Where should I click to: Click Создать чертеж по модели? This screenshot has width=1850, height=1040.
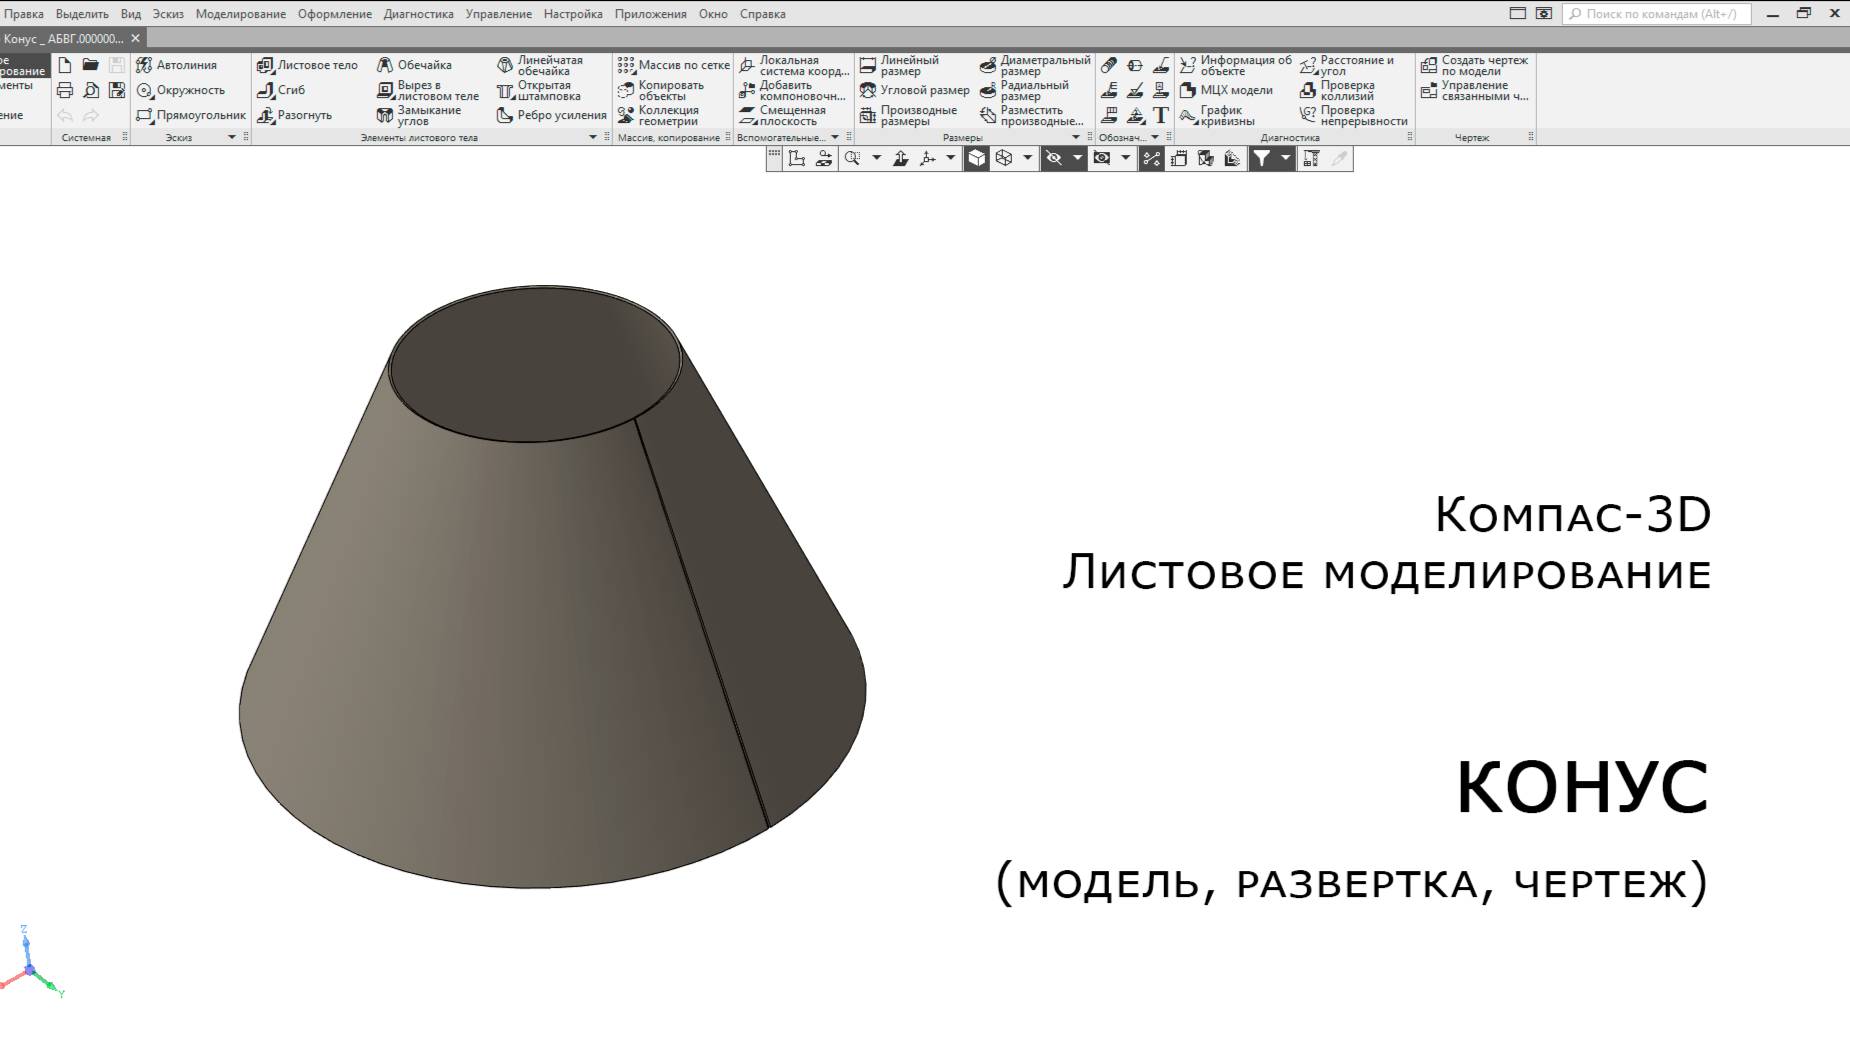1474,65
